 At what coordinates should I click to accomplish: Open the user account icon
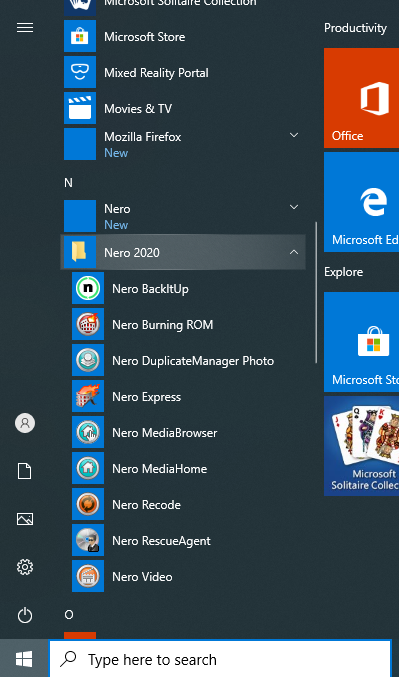coord(25,423)
